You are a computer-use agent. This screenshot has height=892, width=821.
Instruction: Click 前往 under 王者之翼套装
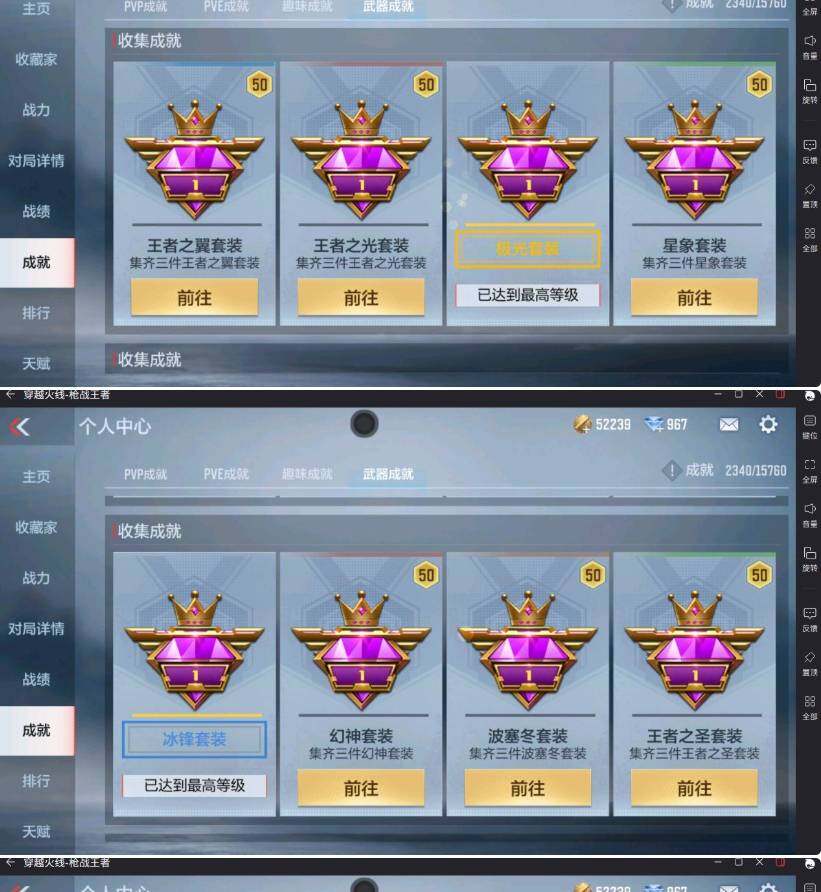tap(195, 298)
